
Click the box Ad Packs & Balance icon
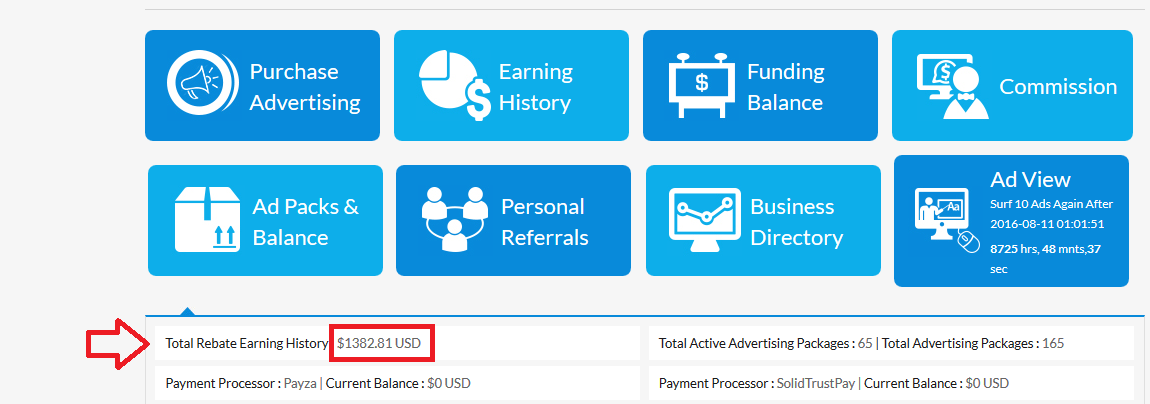tap(204, 220)
